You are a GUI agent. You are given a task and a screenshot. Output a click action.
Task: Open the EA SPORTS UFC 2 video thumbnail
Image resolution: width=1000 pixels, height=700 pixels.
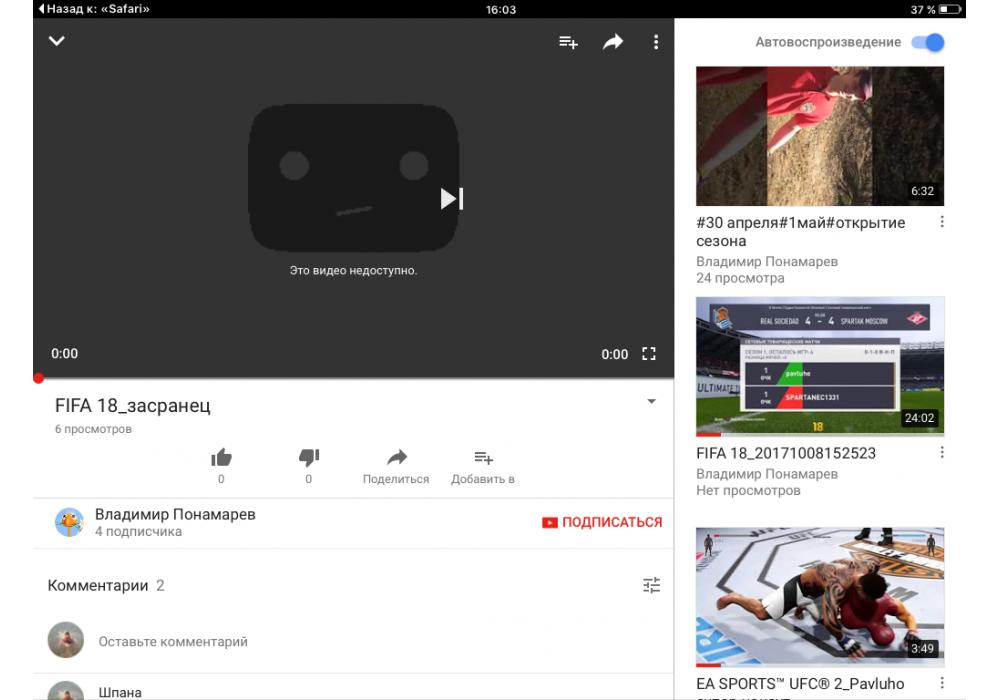(819, 596)
